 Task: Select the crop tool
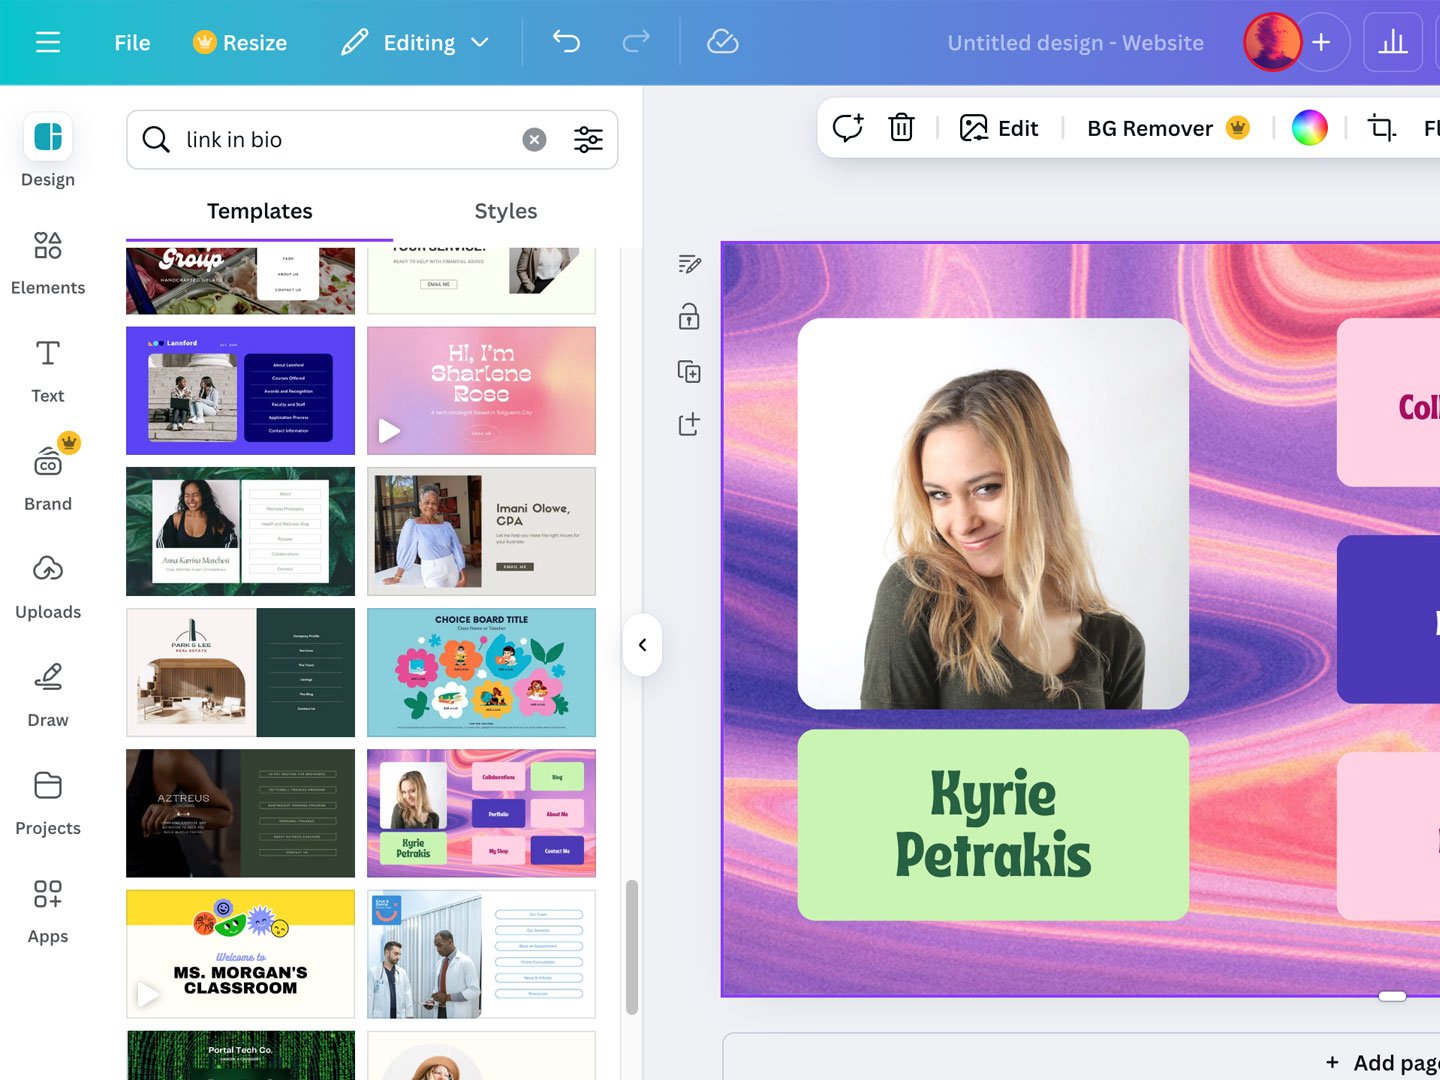(1381, 128)
